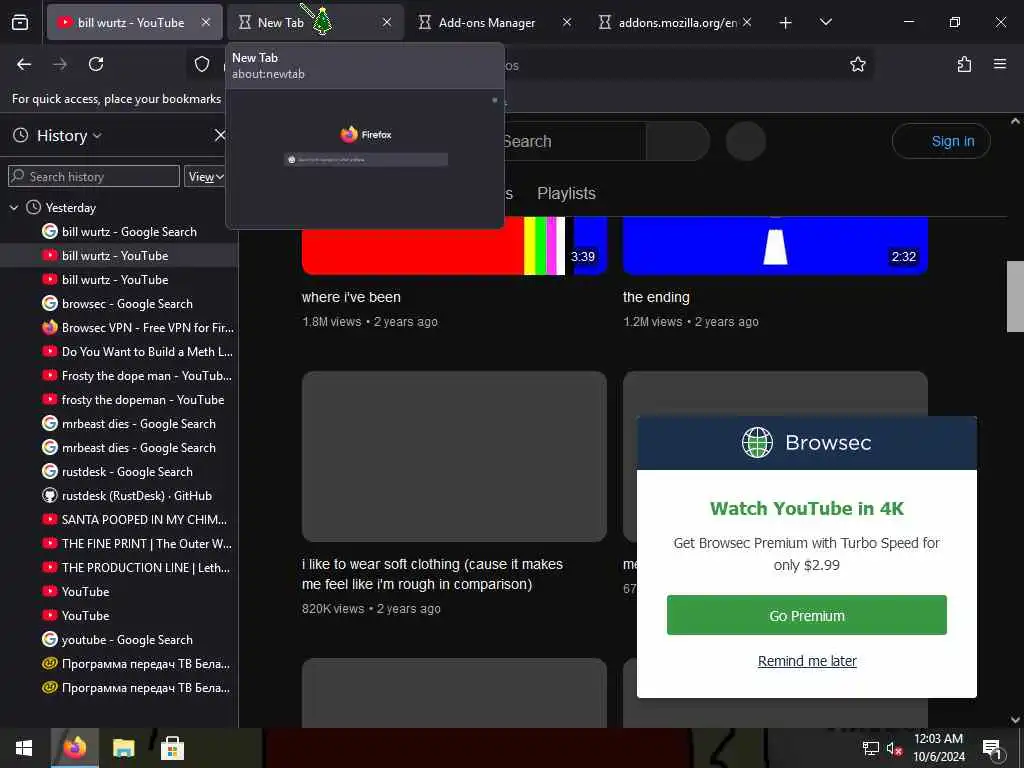Click the Sign in button on YouTube

[941, 141]
